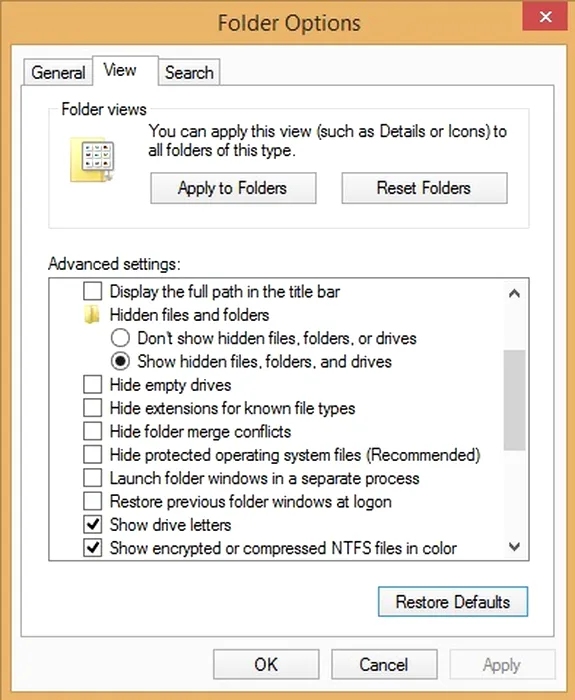Enable Display the full path in title bar

click(x=92, y=292)
